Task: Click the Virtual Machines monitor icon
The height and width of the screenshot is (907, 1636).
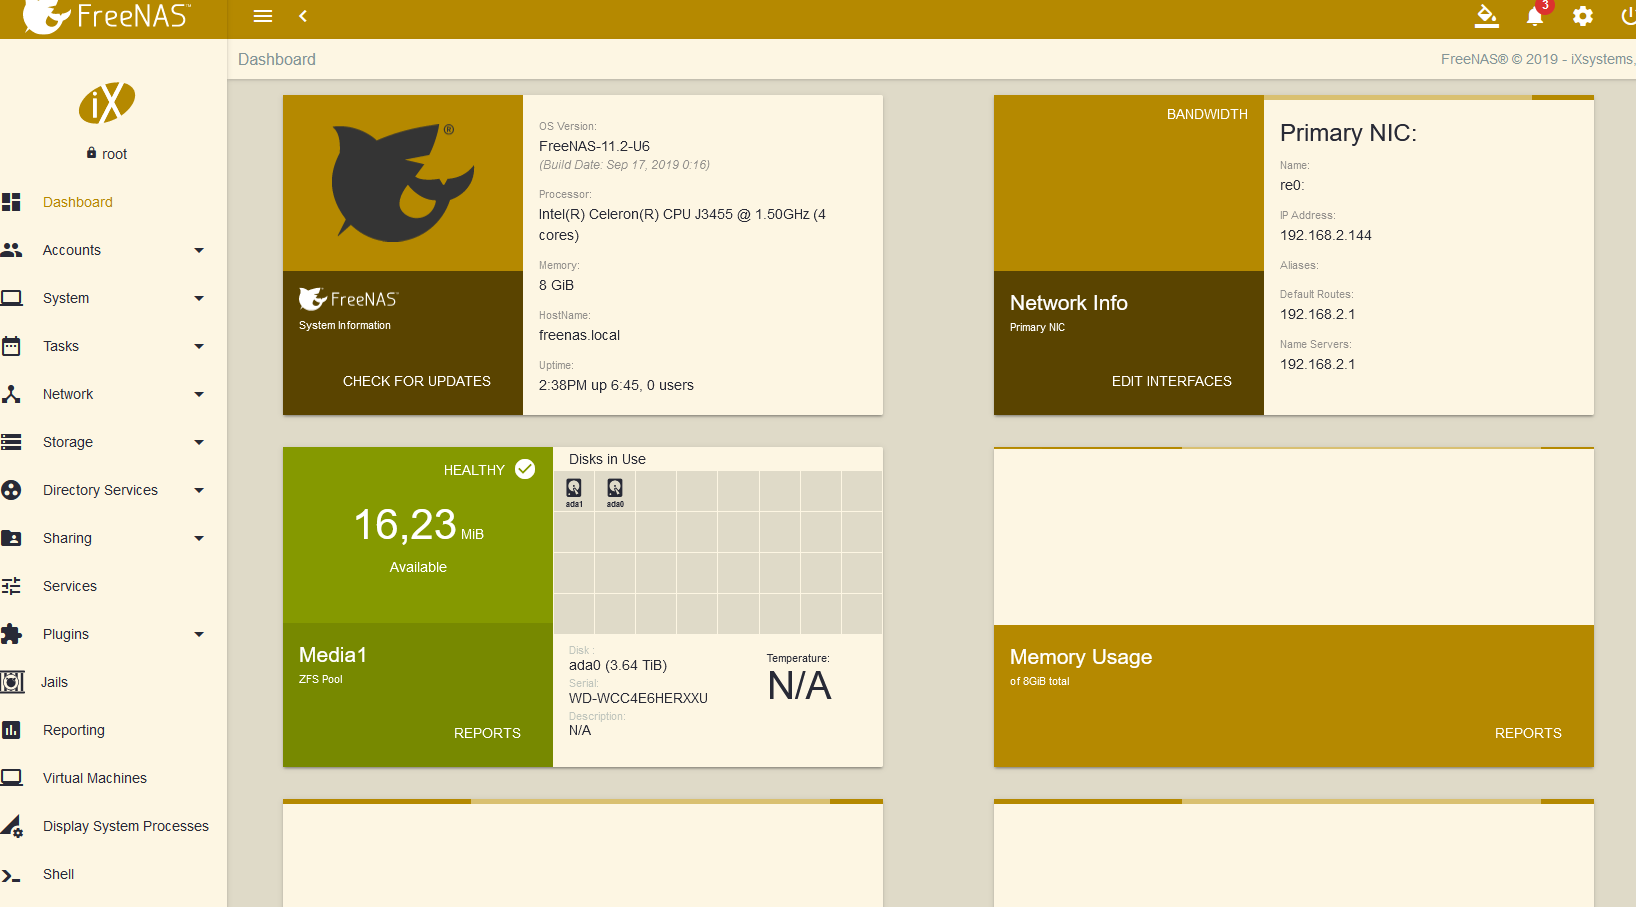Action: (11, 778)
